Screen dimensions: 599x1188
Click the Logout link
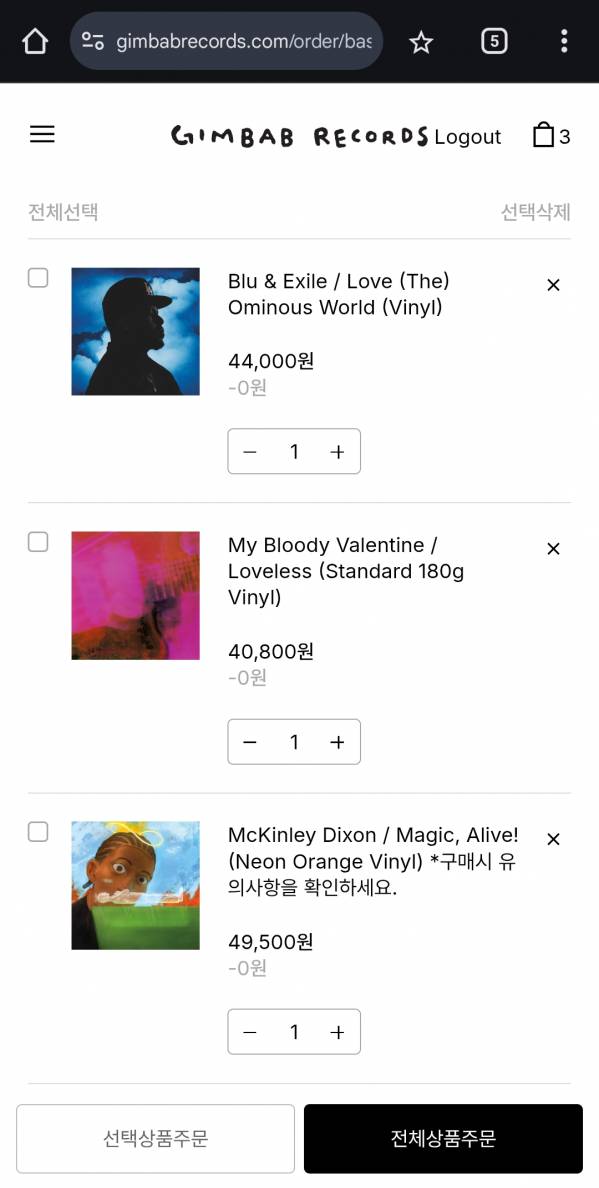[x=467, y=136]
